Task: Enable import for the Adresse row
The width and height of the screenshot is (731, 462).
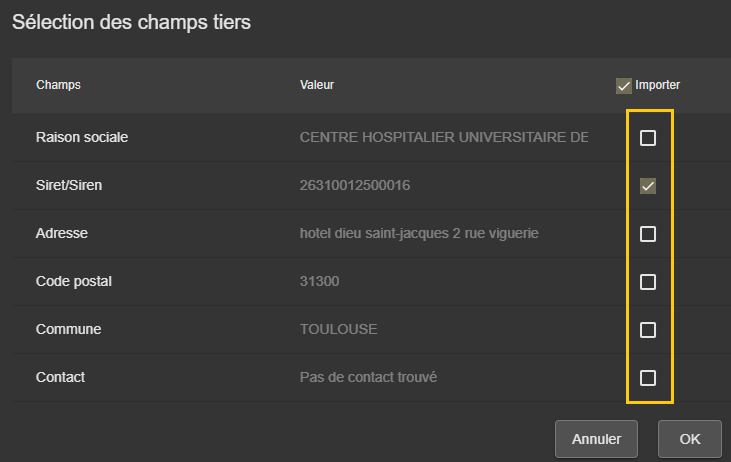Action: pyautogui.click(x=648, y=234)
